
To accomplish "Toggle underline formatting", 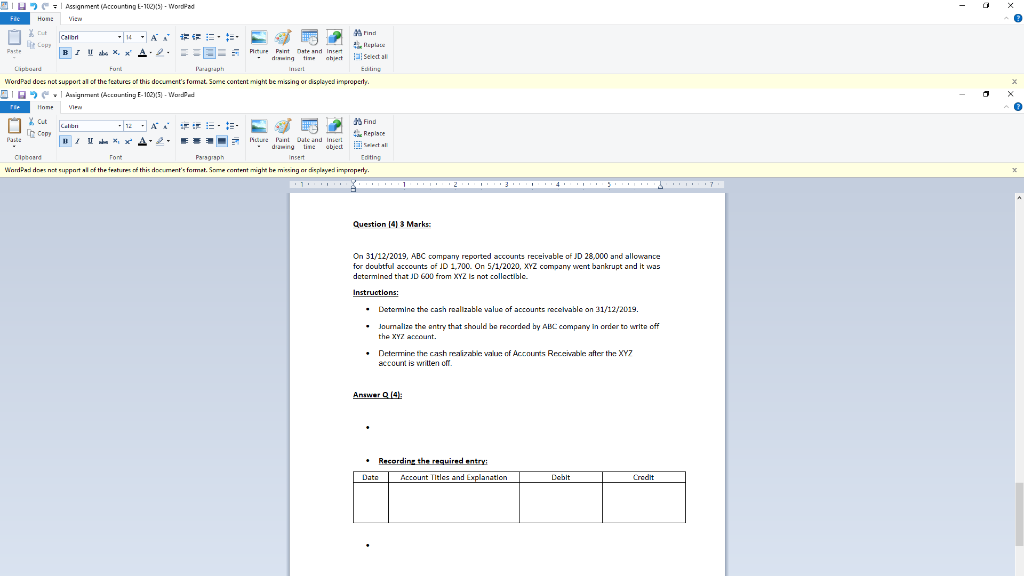I will tap(89, 139).
